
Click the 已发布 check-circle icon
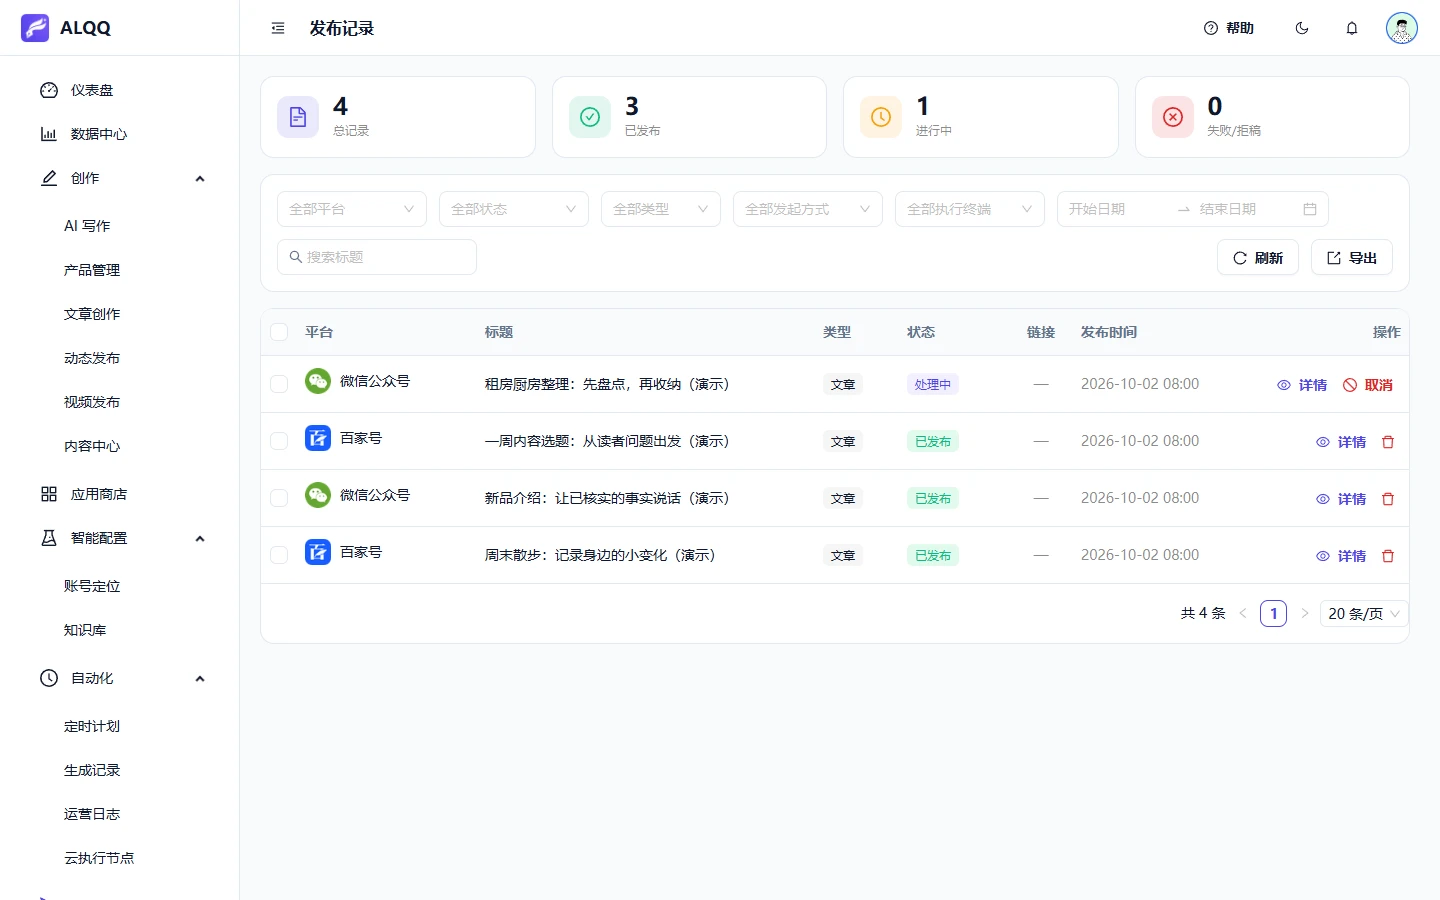pos(590,117)
